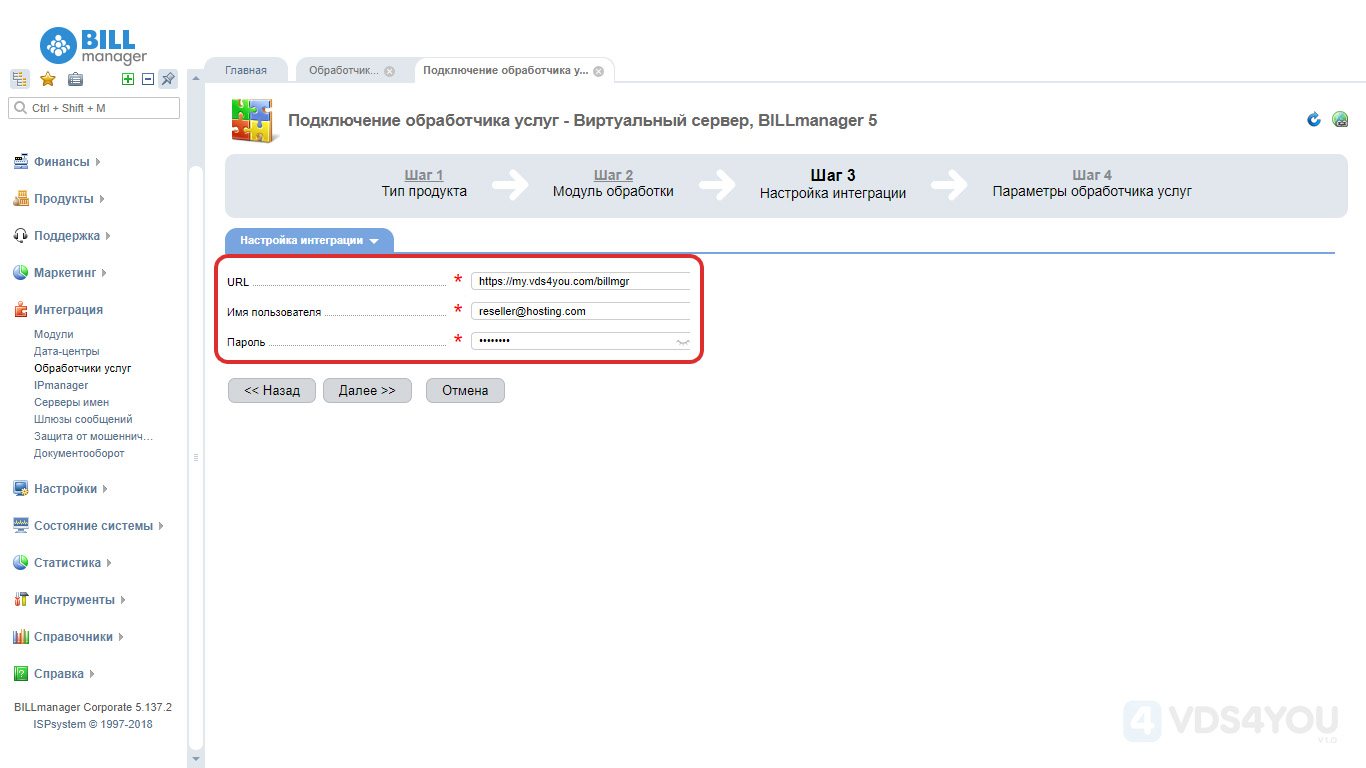Image resolution: width=1366 pixels, height=768 pixels.
Task: Click the sidebar scrollbar down arrow
Action: tap(196, 760)
